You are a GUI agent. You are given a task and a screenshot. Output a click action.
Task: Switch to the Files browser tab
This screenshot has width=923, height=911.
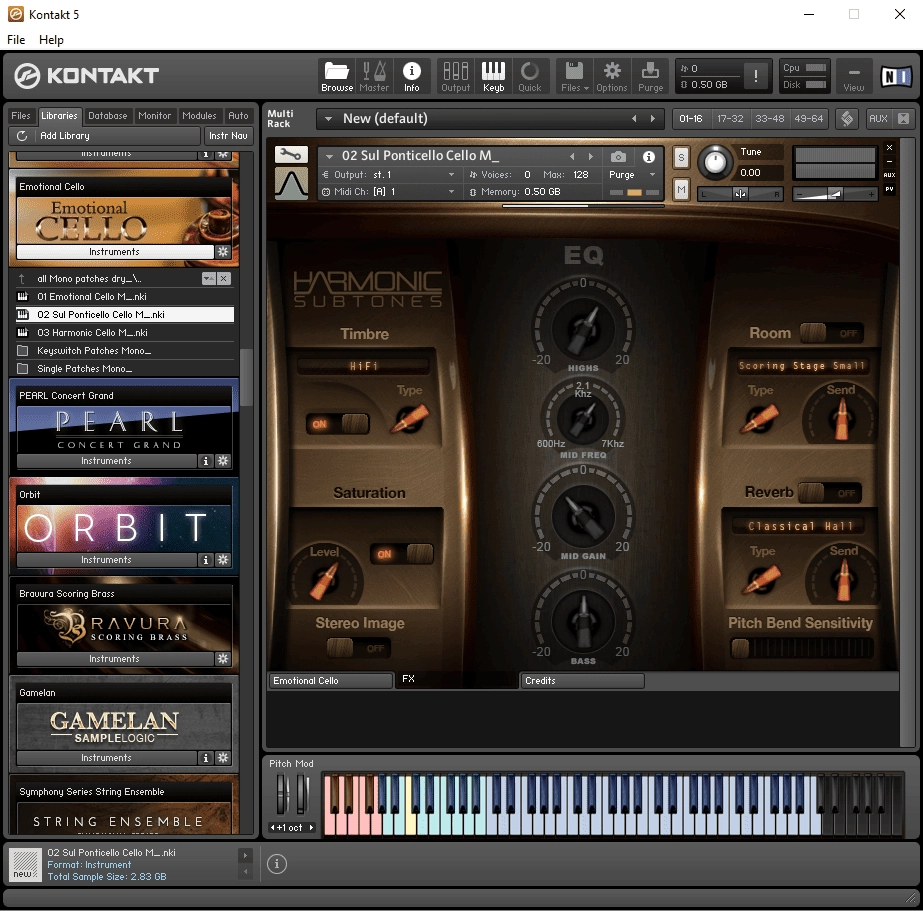21,116
